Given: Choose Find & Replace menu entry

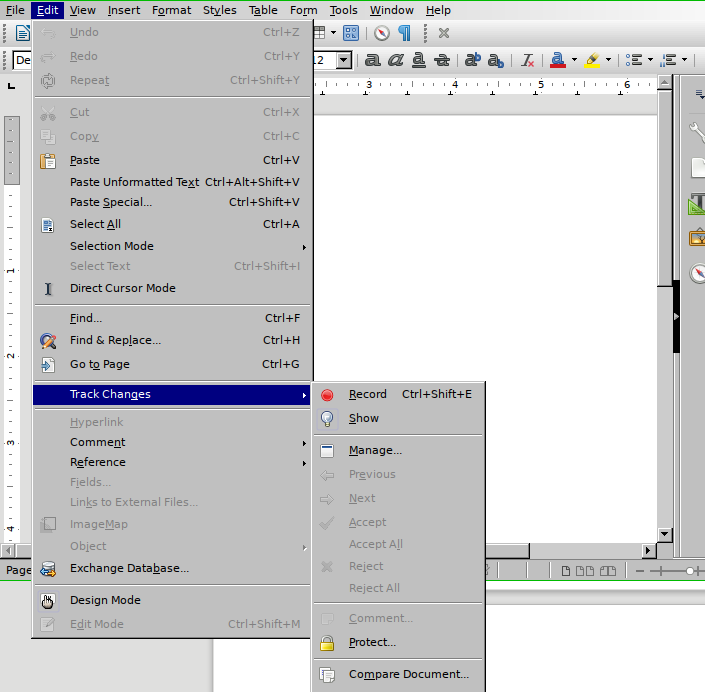Looking at the screenshot, I should click(172, 340).
